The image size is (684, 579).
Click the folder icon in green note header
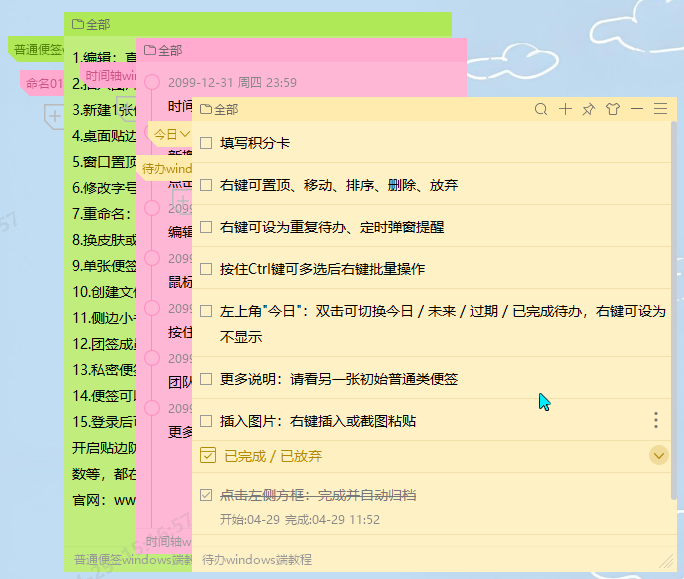(78, 24)
